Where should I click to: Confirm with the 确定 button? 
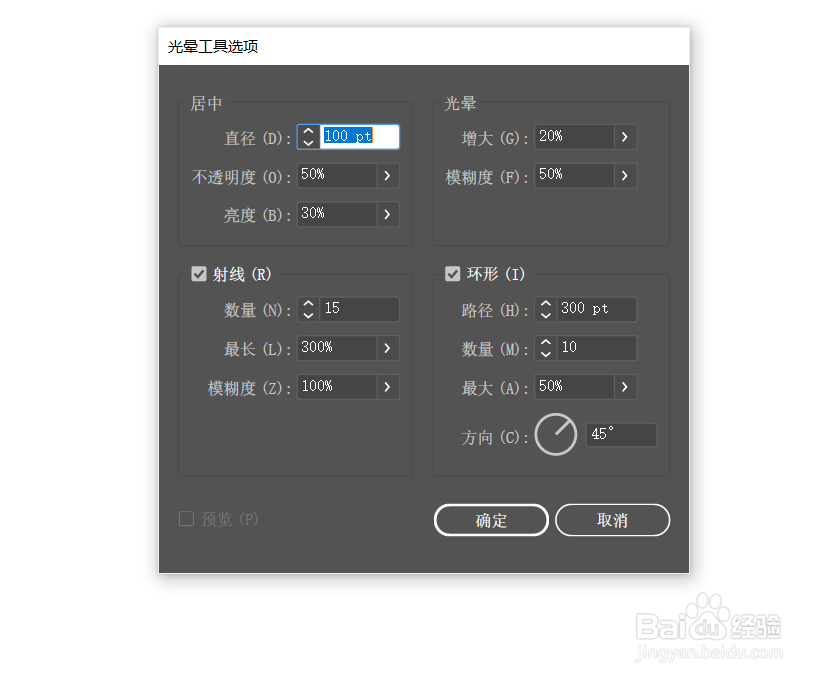[491, 520]
